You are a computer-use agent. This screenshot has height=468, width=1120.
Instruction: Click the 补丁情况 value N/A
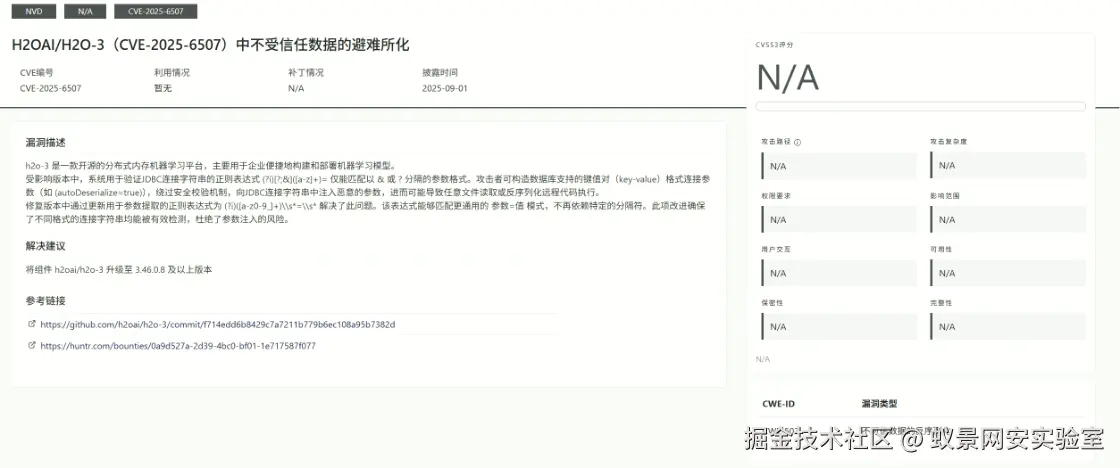296,89
